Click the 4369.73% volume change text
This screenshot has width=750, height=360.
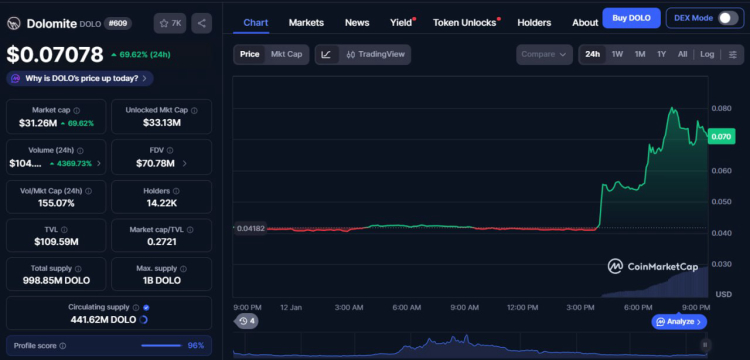(x=75, y=164)
